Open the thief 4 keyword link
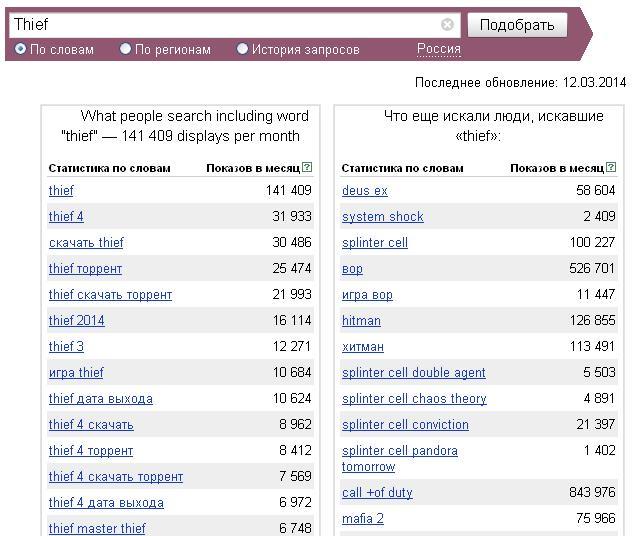The width and height of the screenshot is (641, 536). (66, 217)
